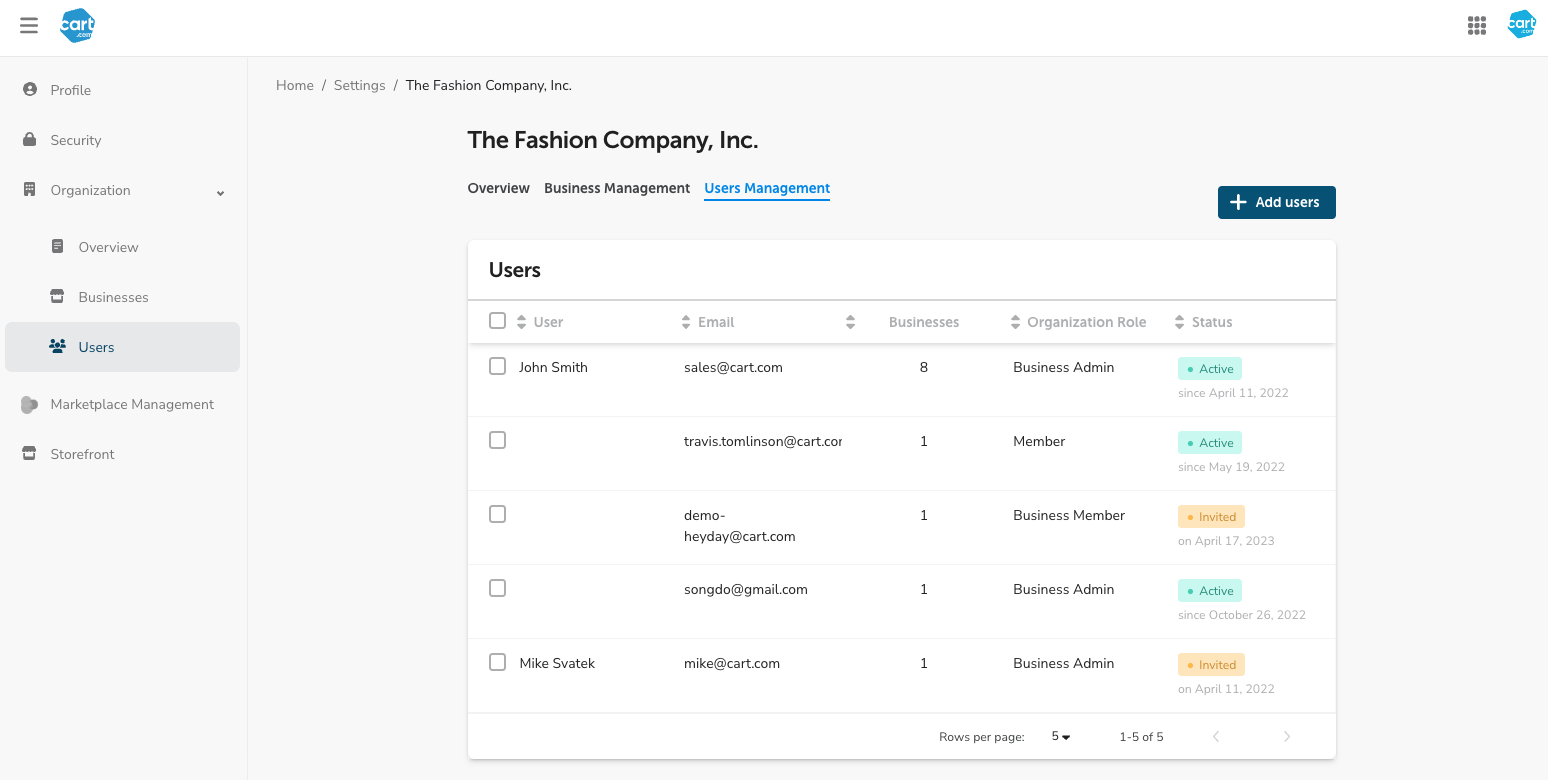Click the Marketplace Management icon in sidebar
The width and height of the screenshot is (1548, 780).
click(x=30, y=404)
